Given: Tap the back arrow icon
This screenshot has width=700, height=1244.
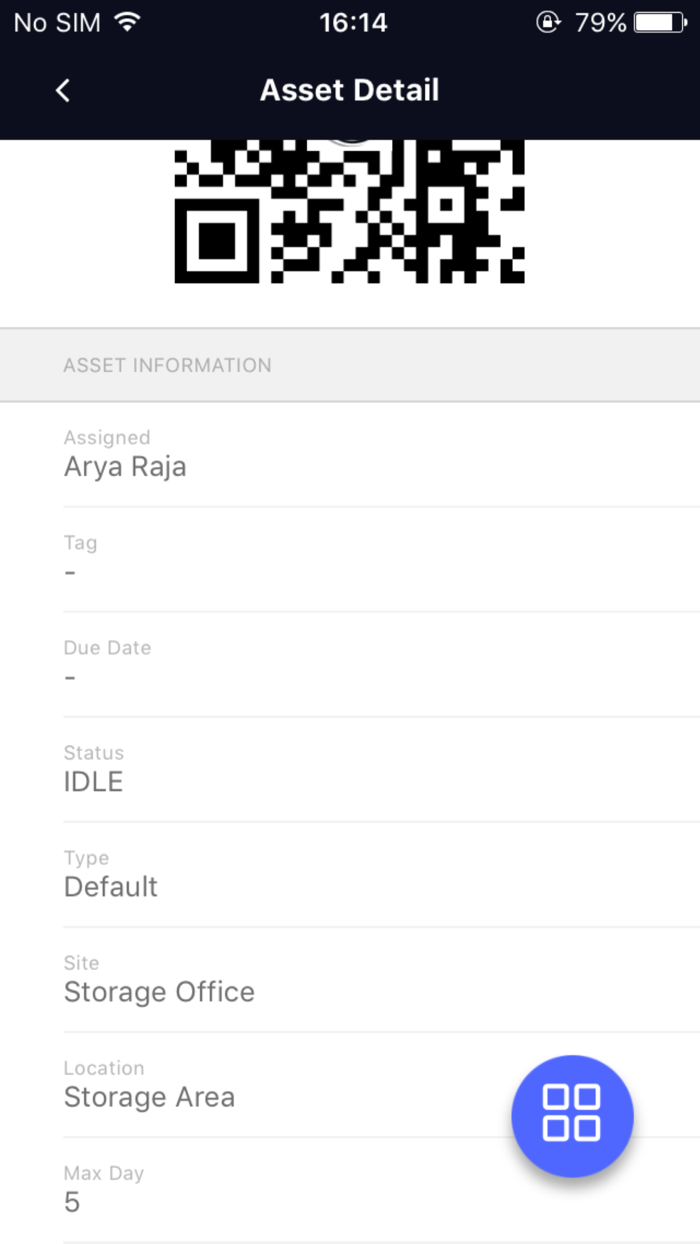Looking at the screenshot, I should (62, 90).
